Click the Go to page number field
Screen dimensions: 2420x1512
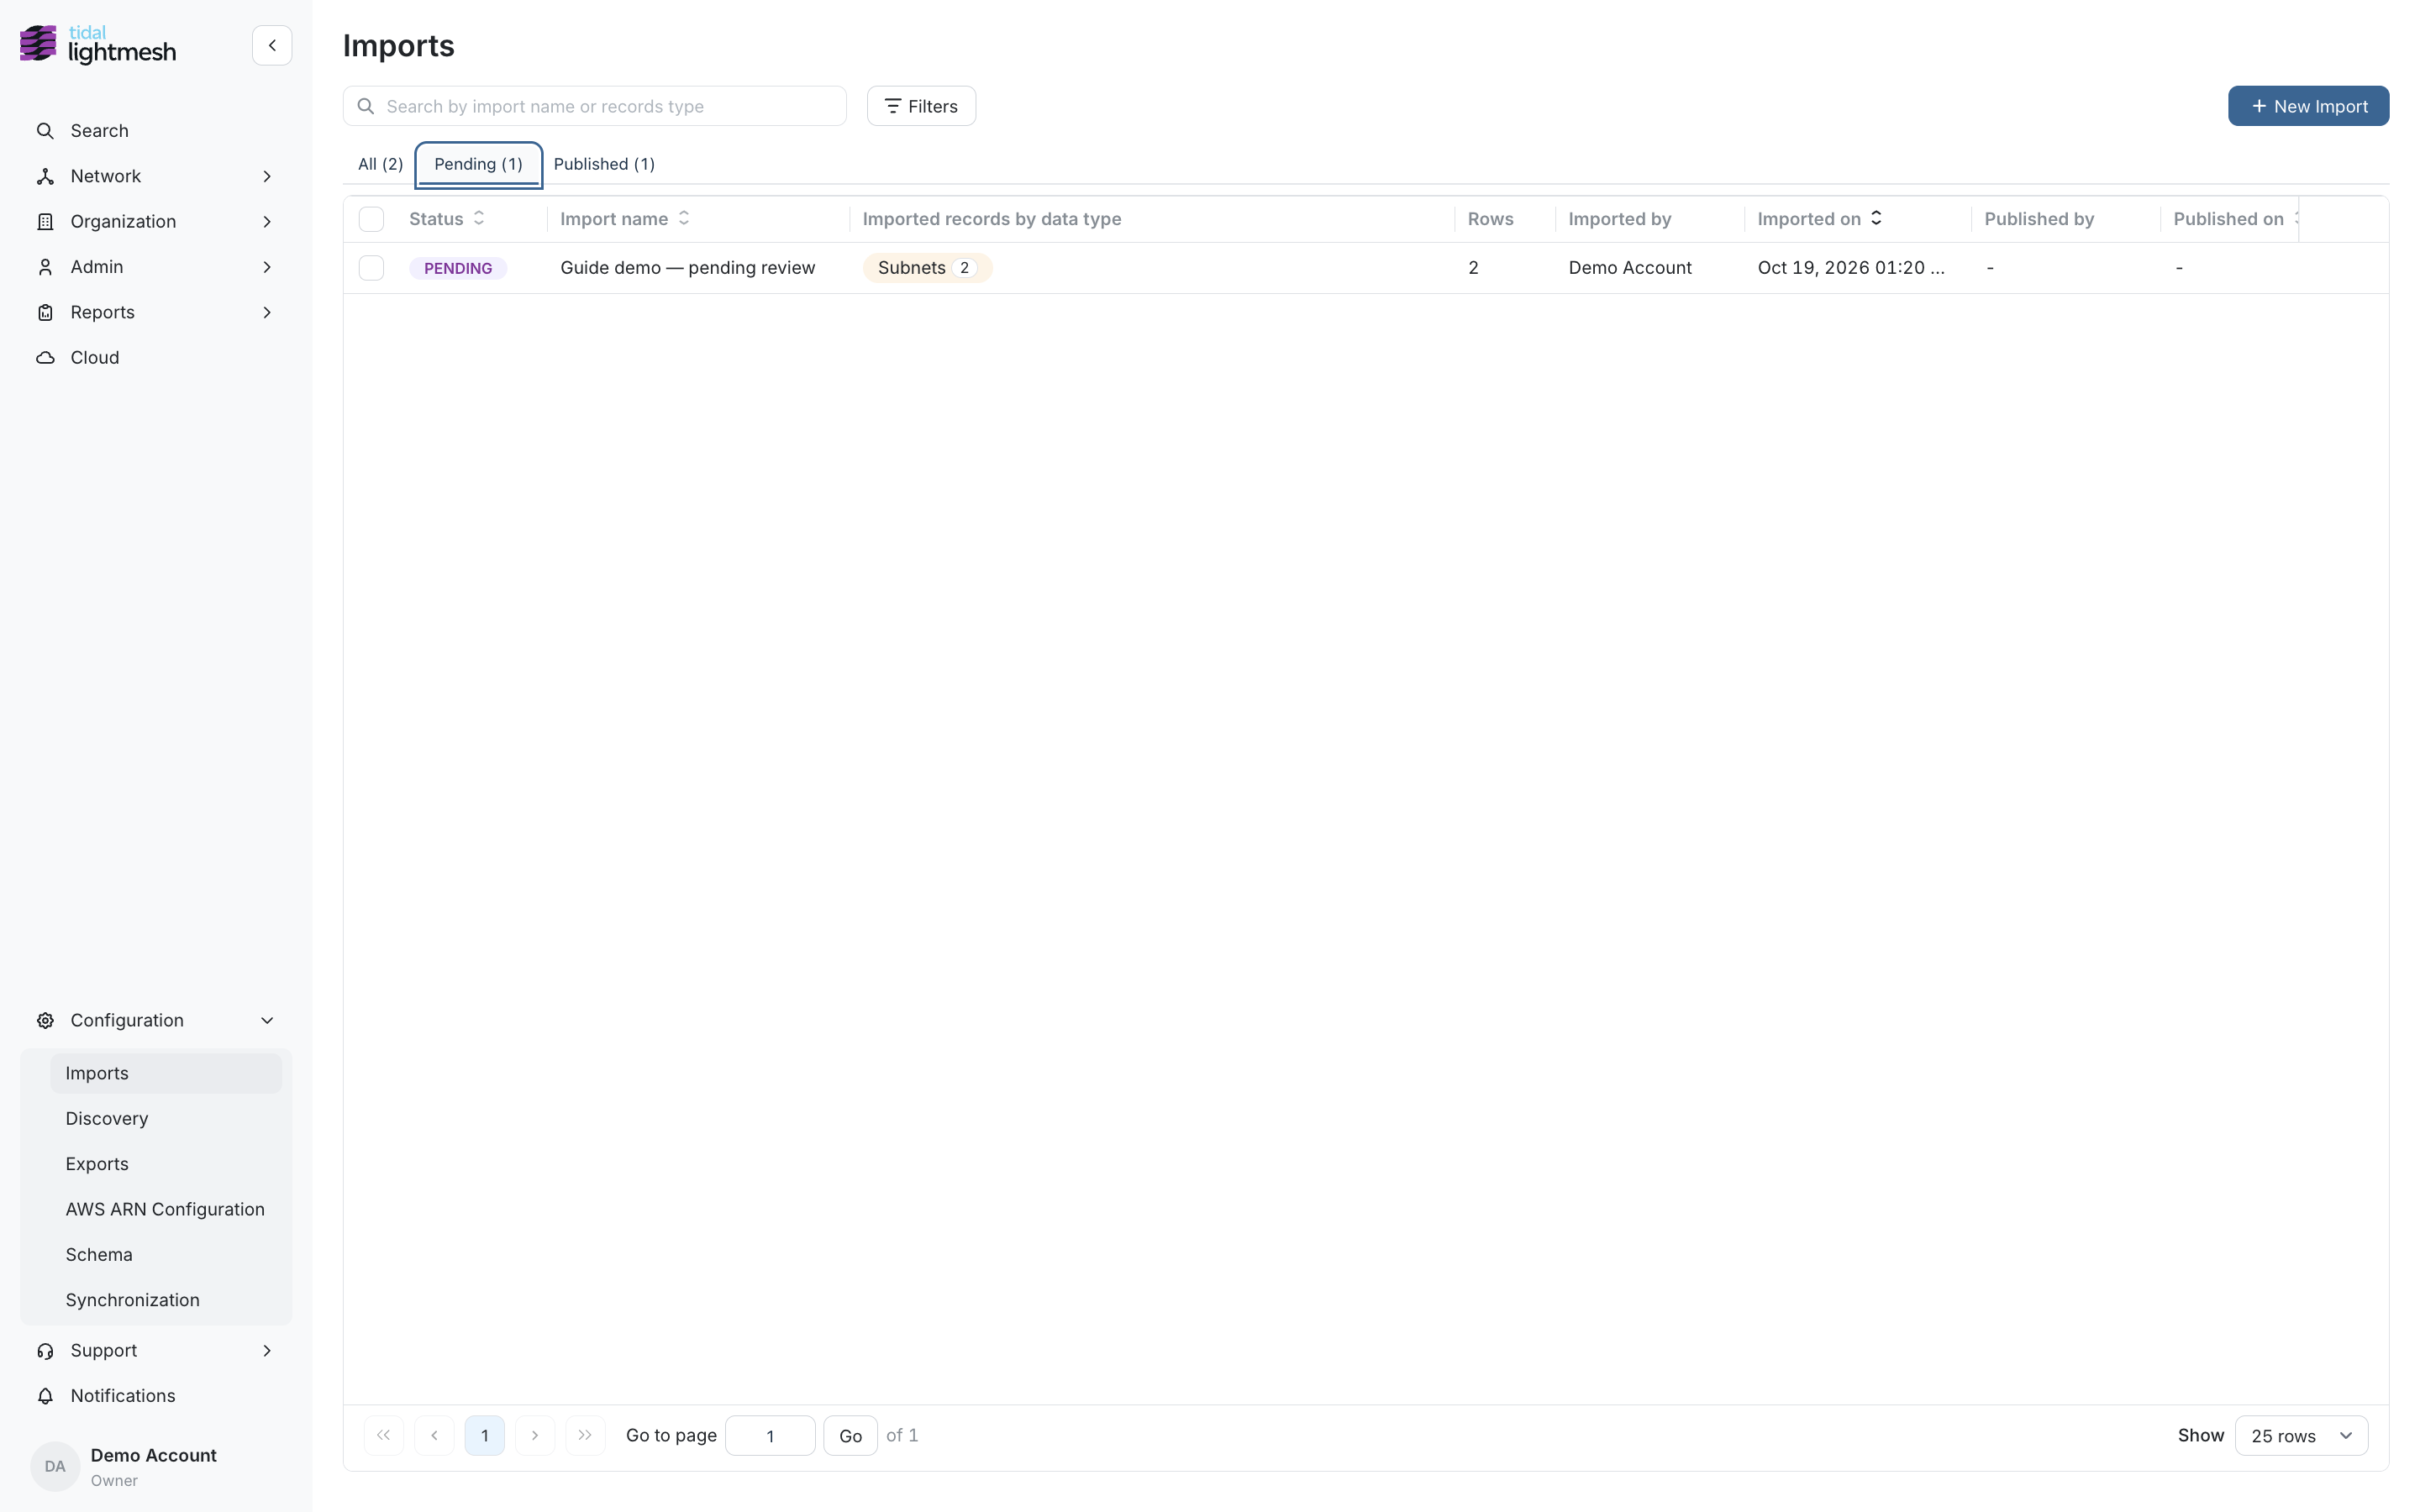pos(770,1435)
